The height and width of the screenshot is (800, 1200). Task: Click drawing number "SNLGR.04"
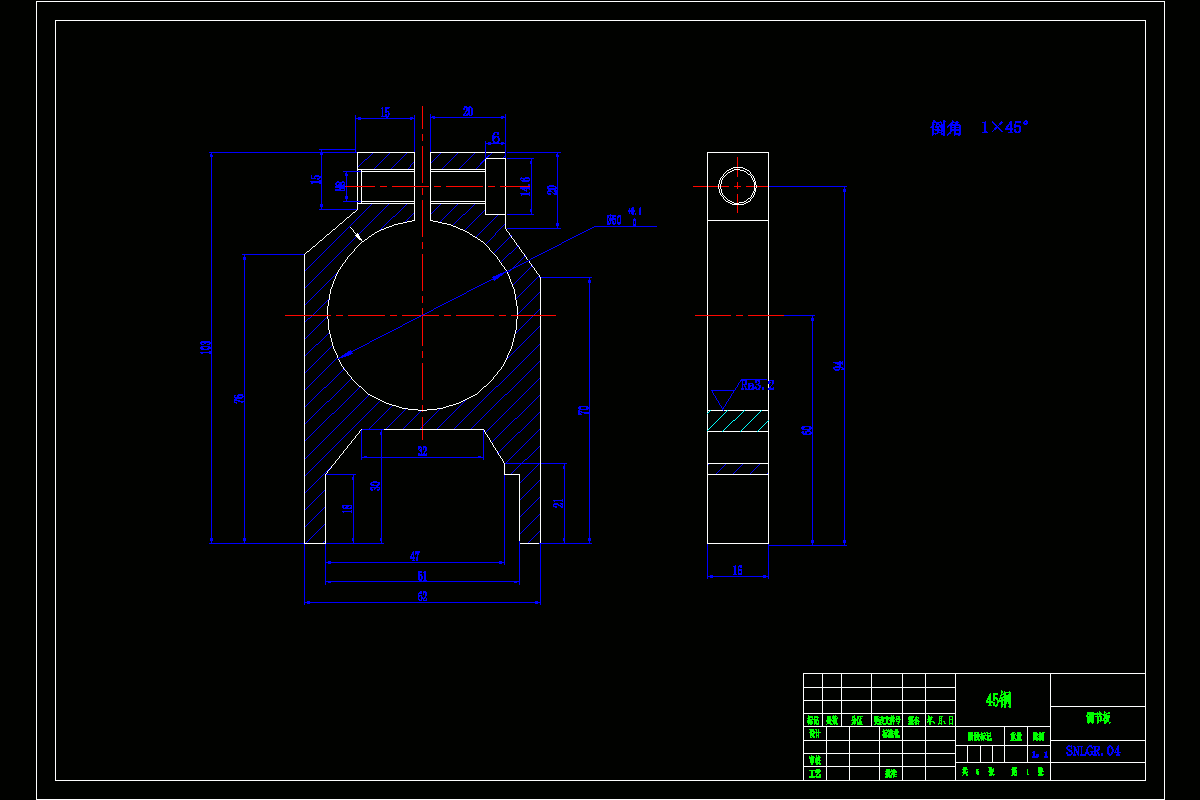(x=1093, y=751)
